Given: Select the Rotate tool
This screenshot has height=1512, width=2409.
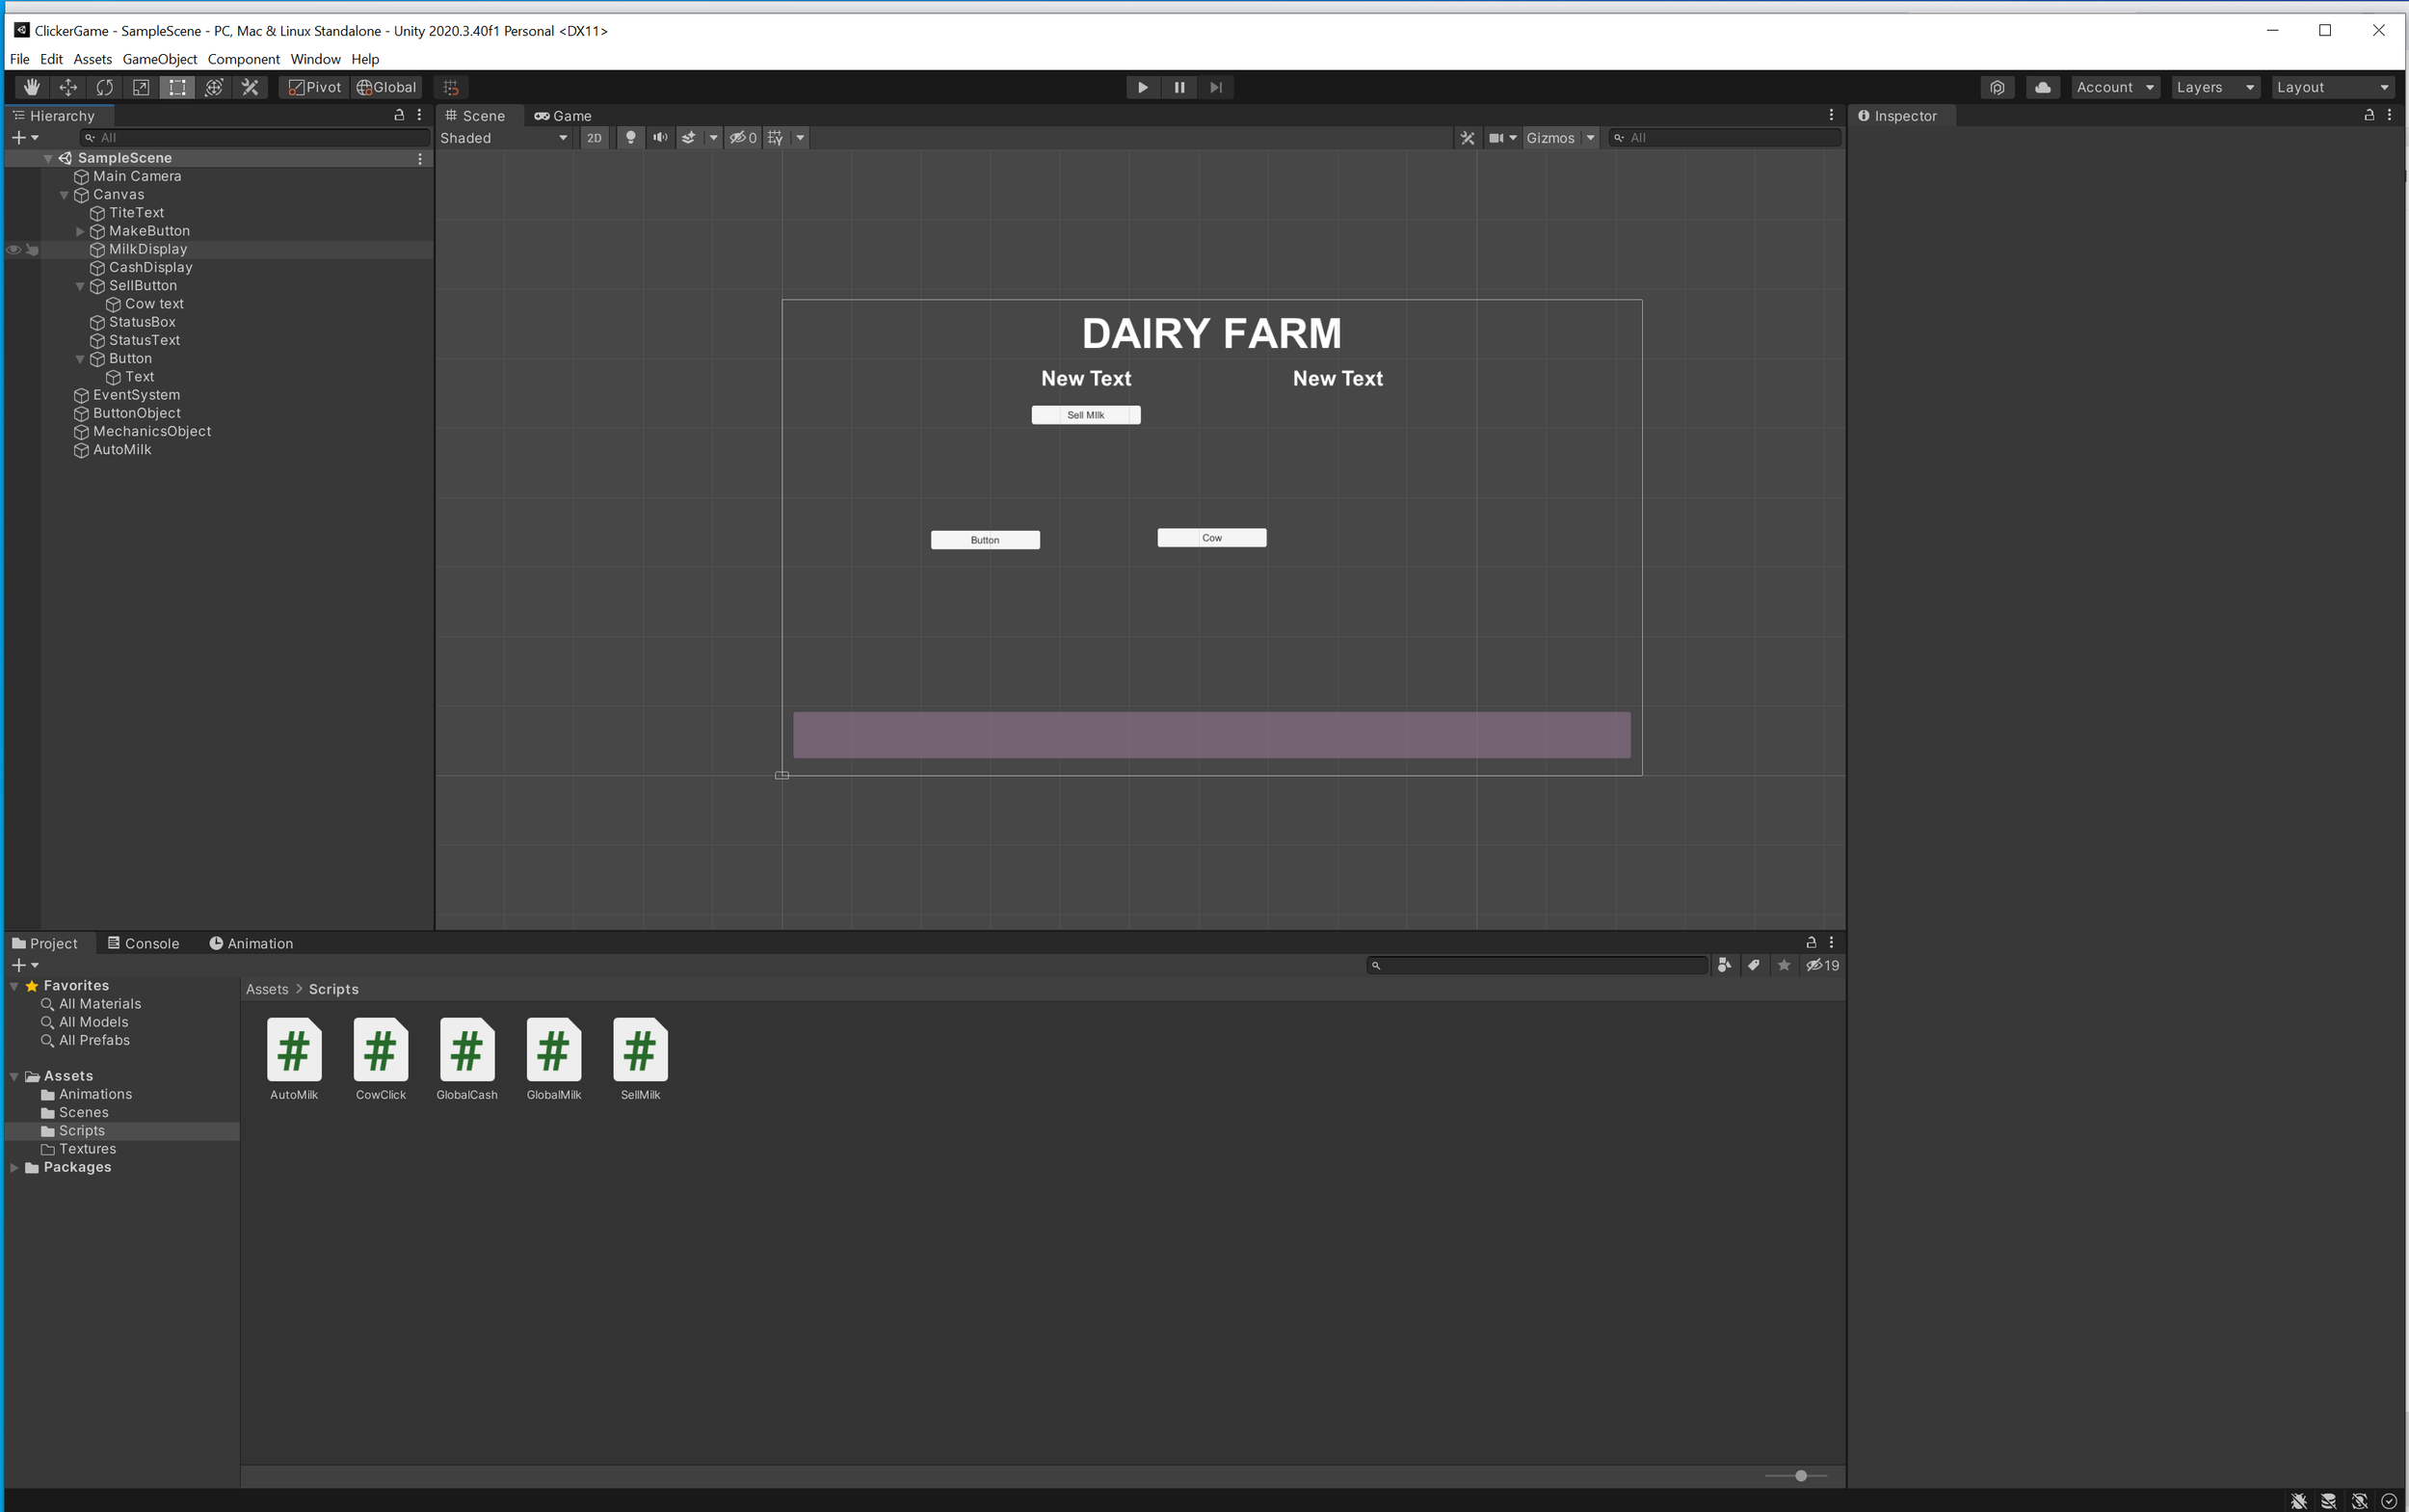Looking at the screenshot, I should click(104, 87).
